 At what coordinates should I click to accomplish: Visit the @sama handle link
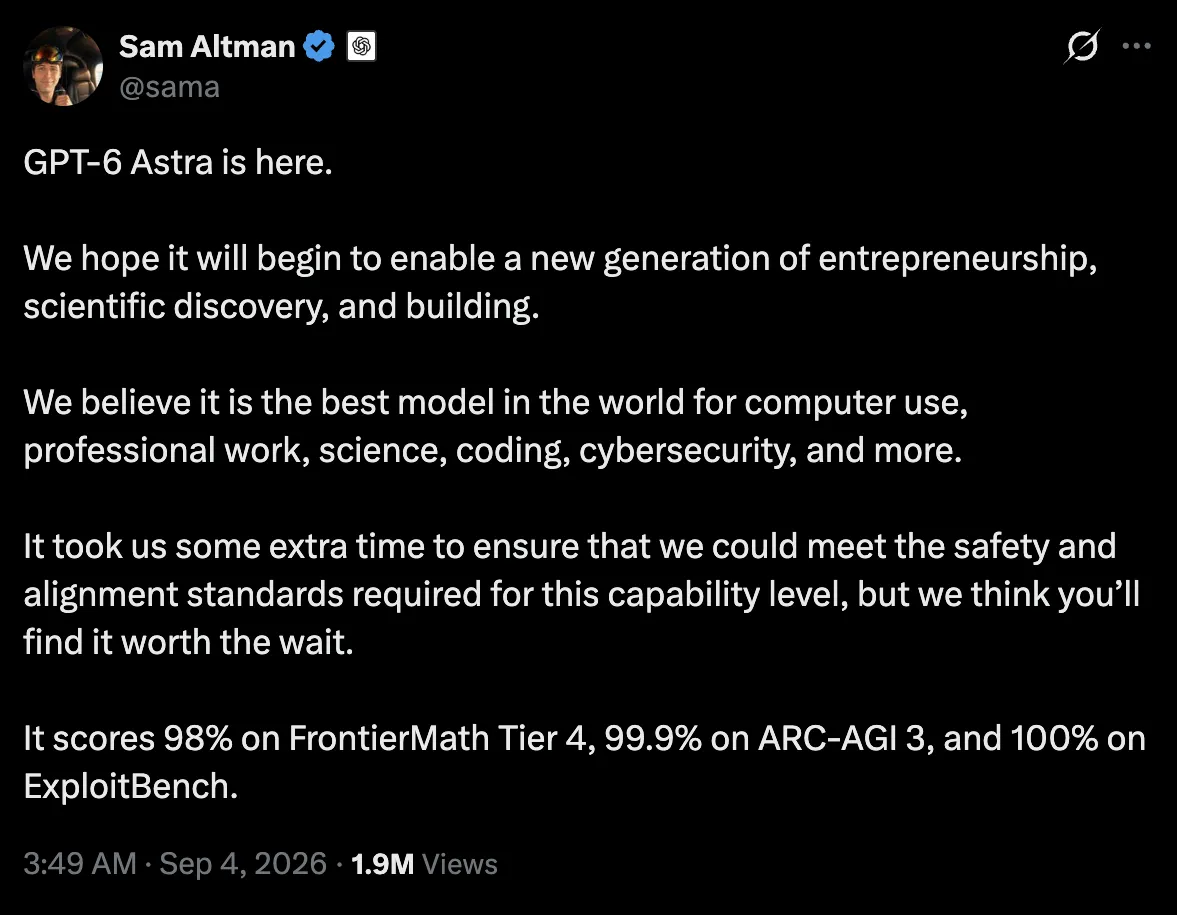pos(170,87)
